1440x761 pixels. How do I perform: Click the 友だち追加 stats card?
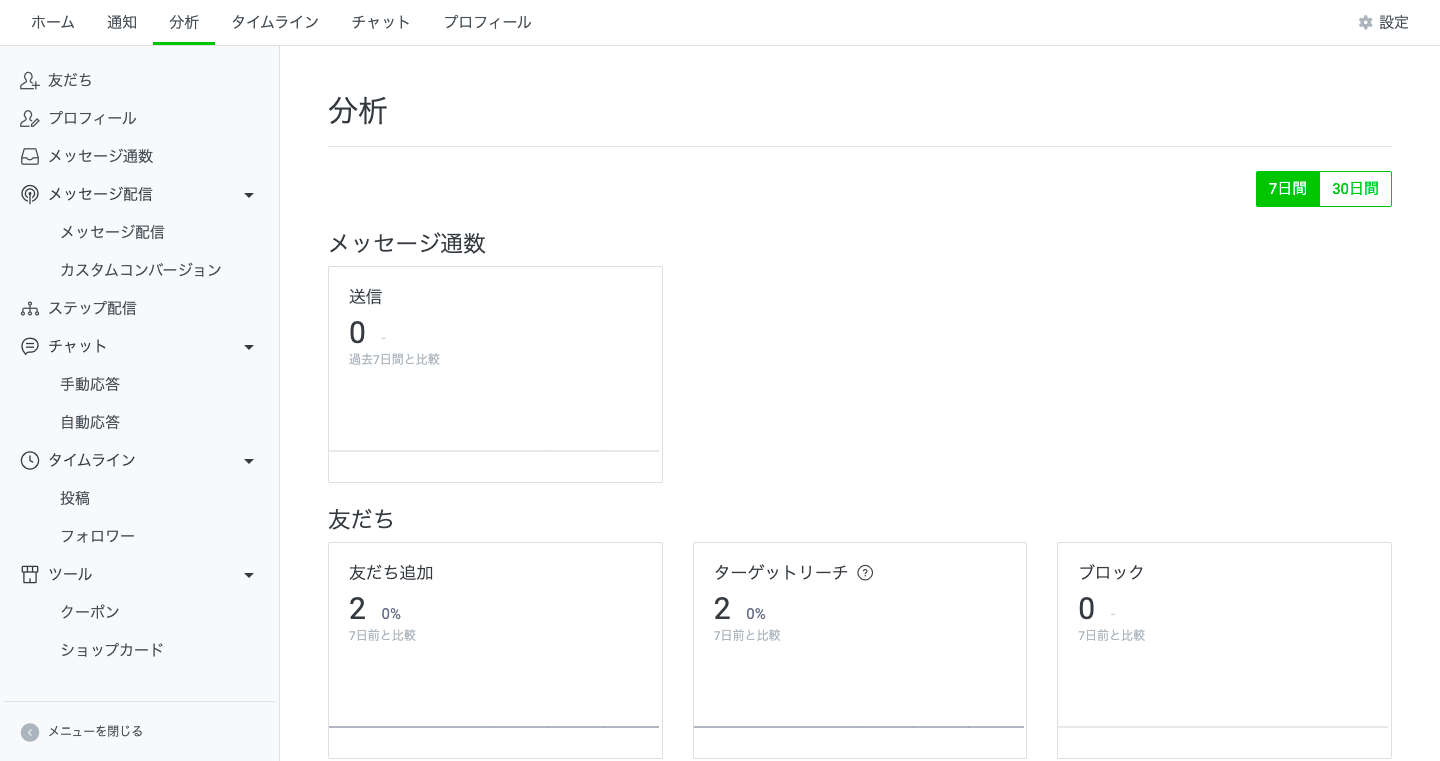coord(495,650)
